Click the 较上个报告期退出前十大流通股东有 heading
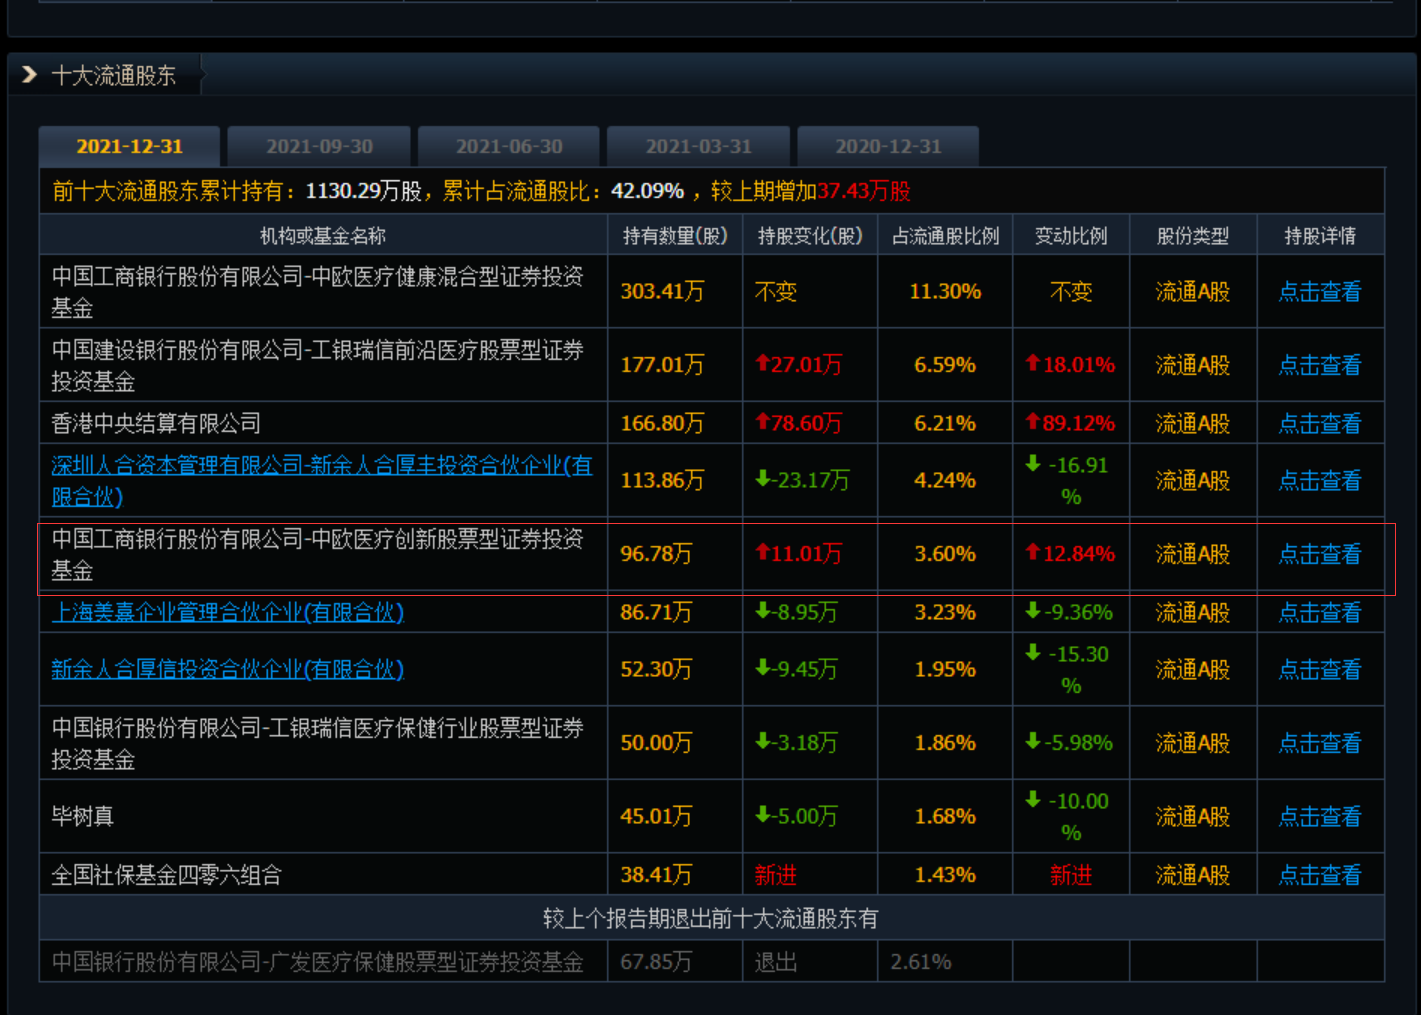 (x=711, y=918)
